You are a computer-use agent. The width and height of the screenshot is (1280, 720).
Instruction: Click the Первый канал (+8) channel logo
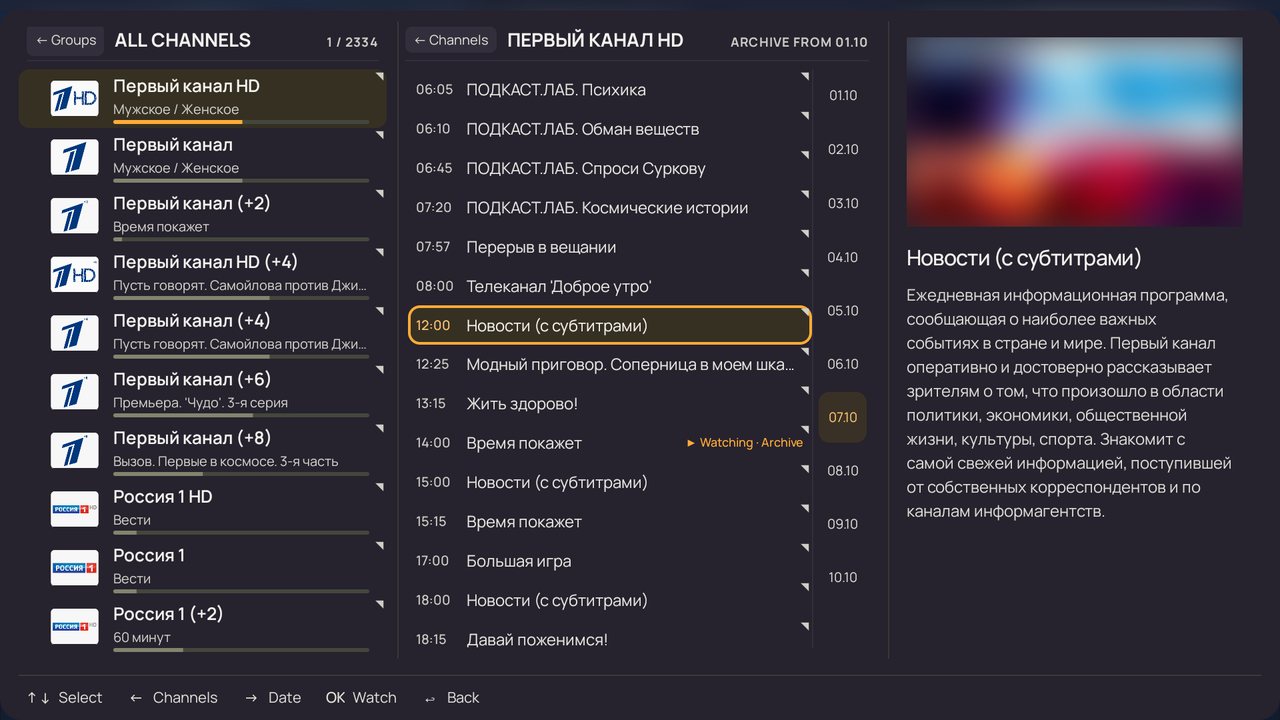(75, 450)
